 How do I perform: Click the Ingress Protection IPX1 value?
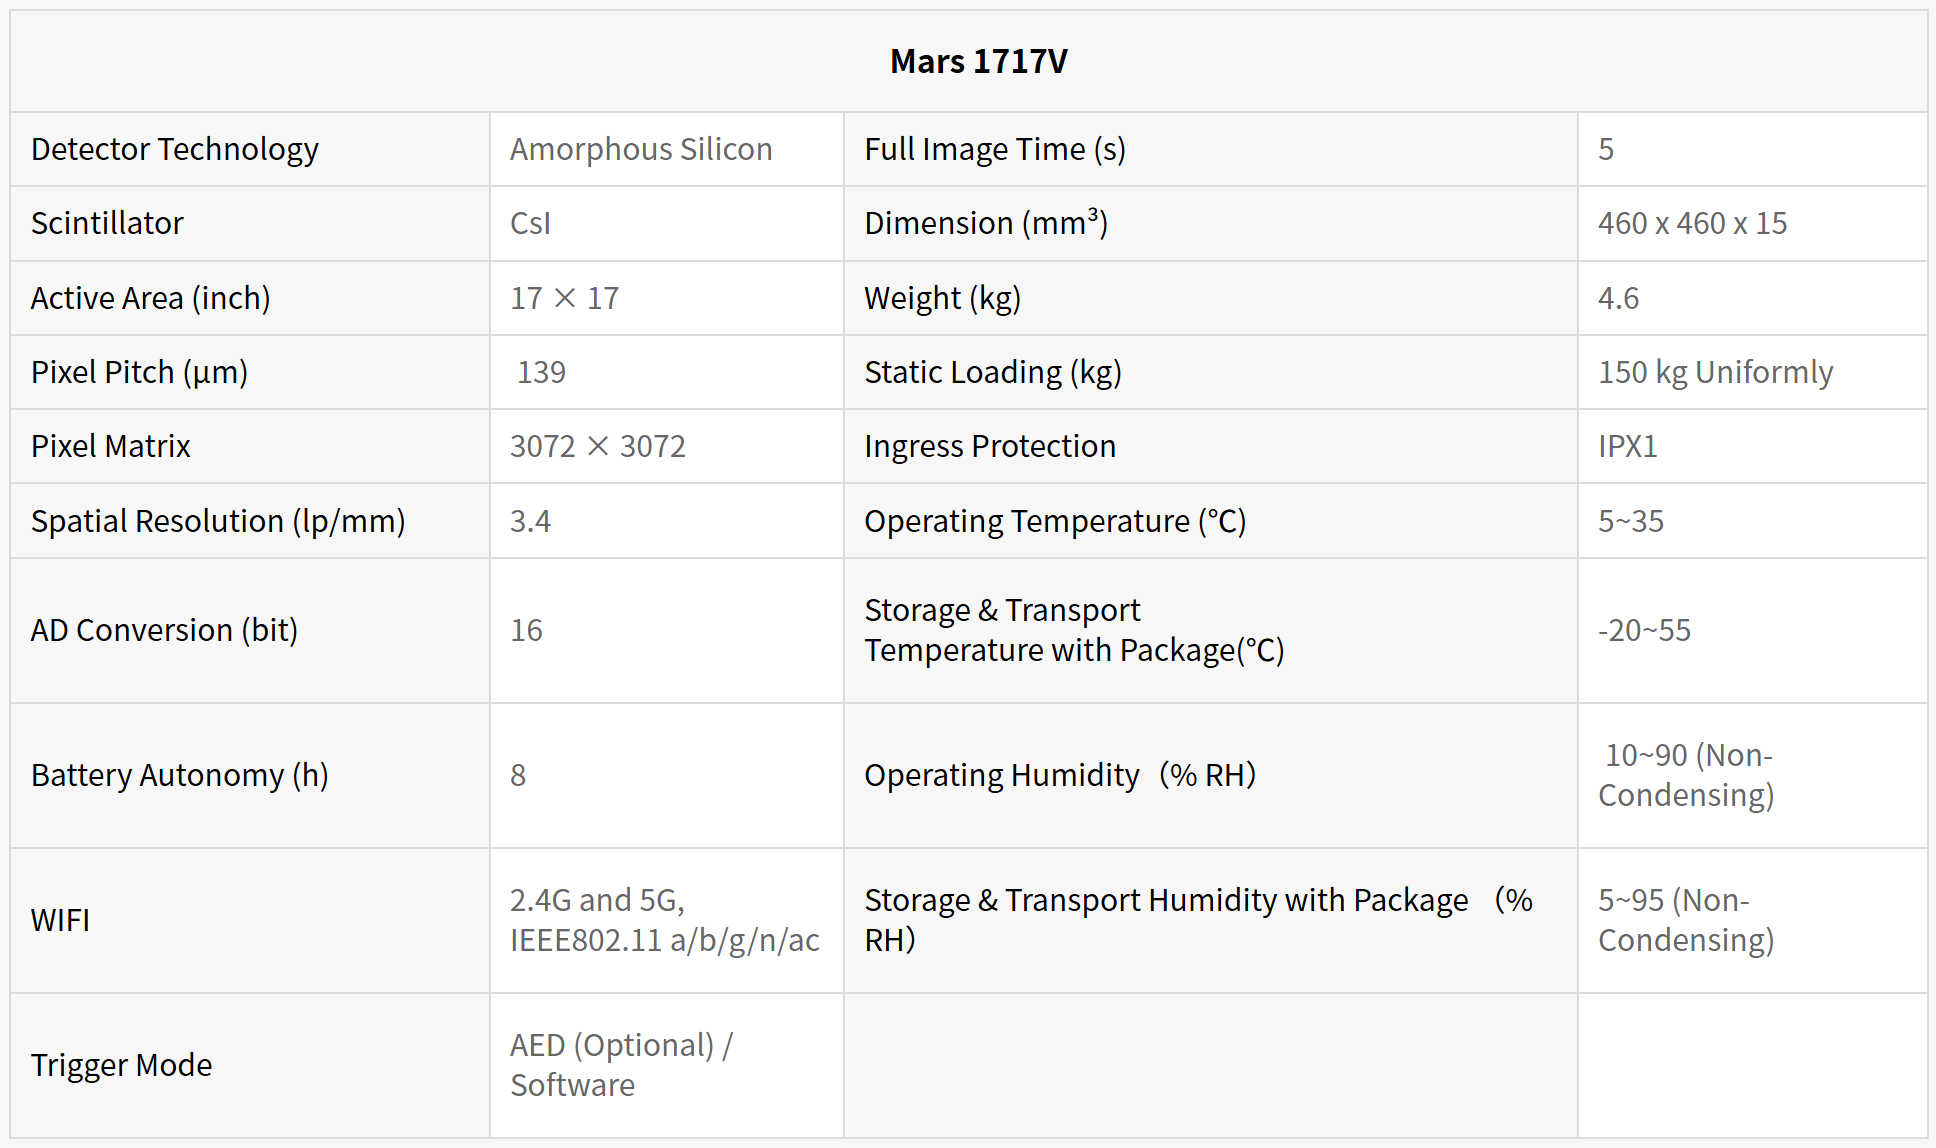click(x=1627, y=446)
